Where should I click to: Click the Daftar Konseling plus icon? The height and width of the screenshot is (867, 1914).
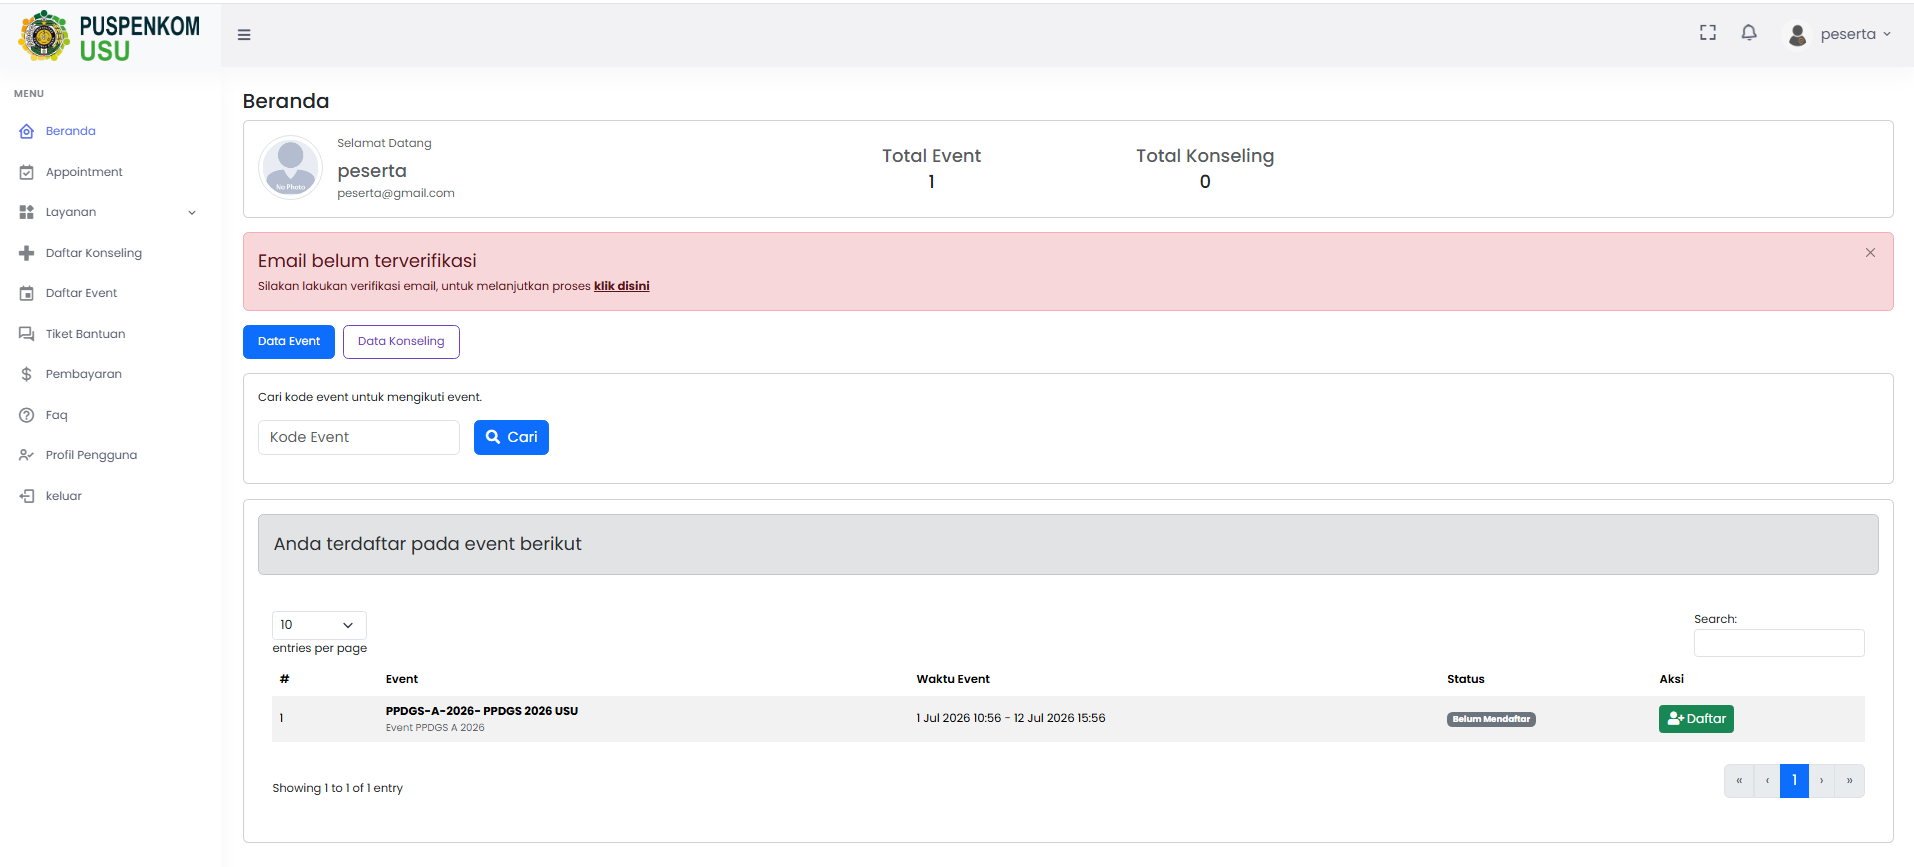(27, 253)
